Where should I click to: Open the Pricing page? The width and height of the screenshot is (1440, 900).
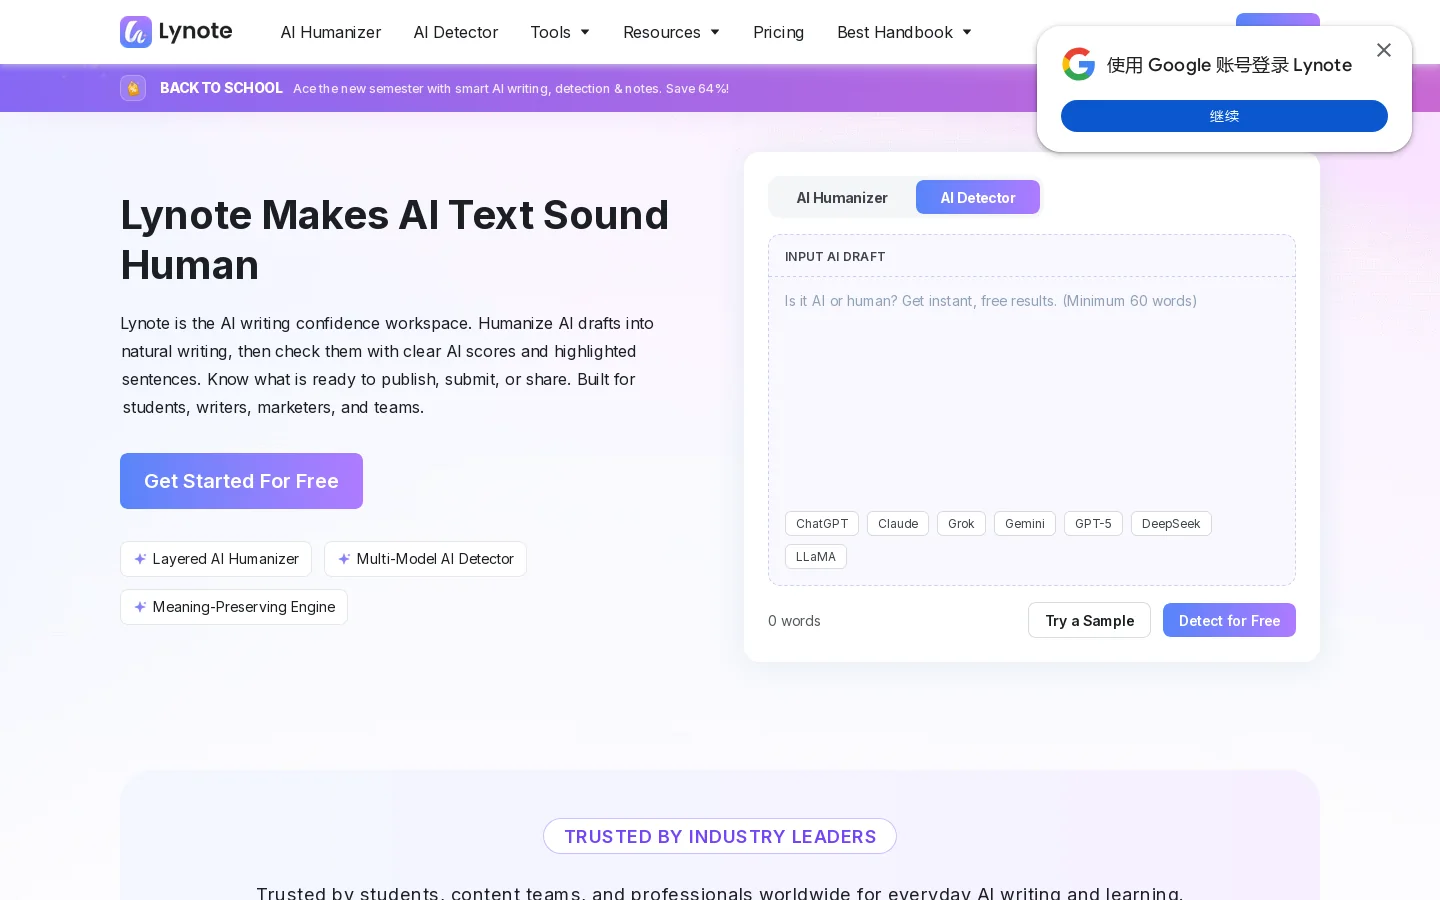tap(778, 32)
